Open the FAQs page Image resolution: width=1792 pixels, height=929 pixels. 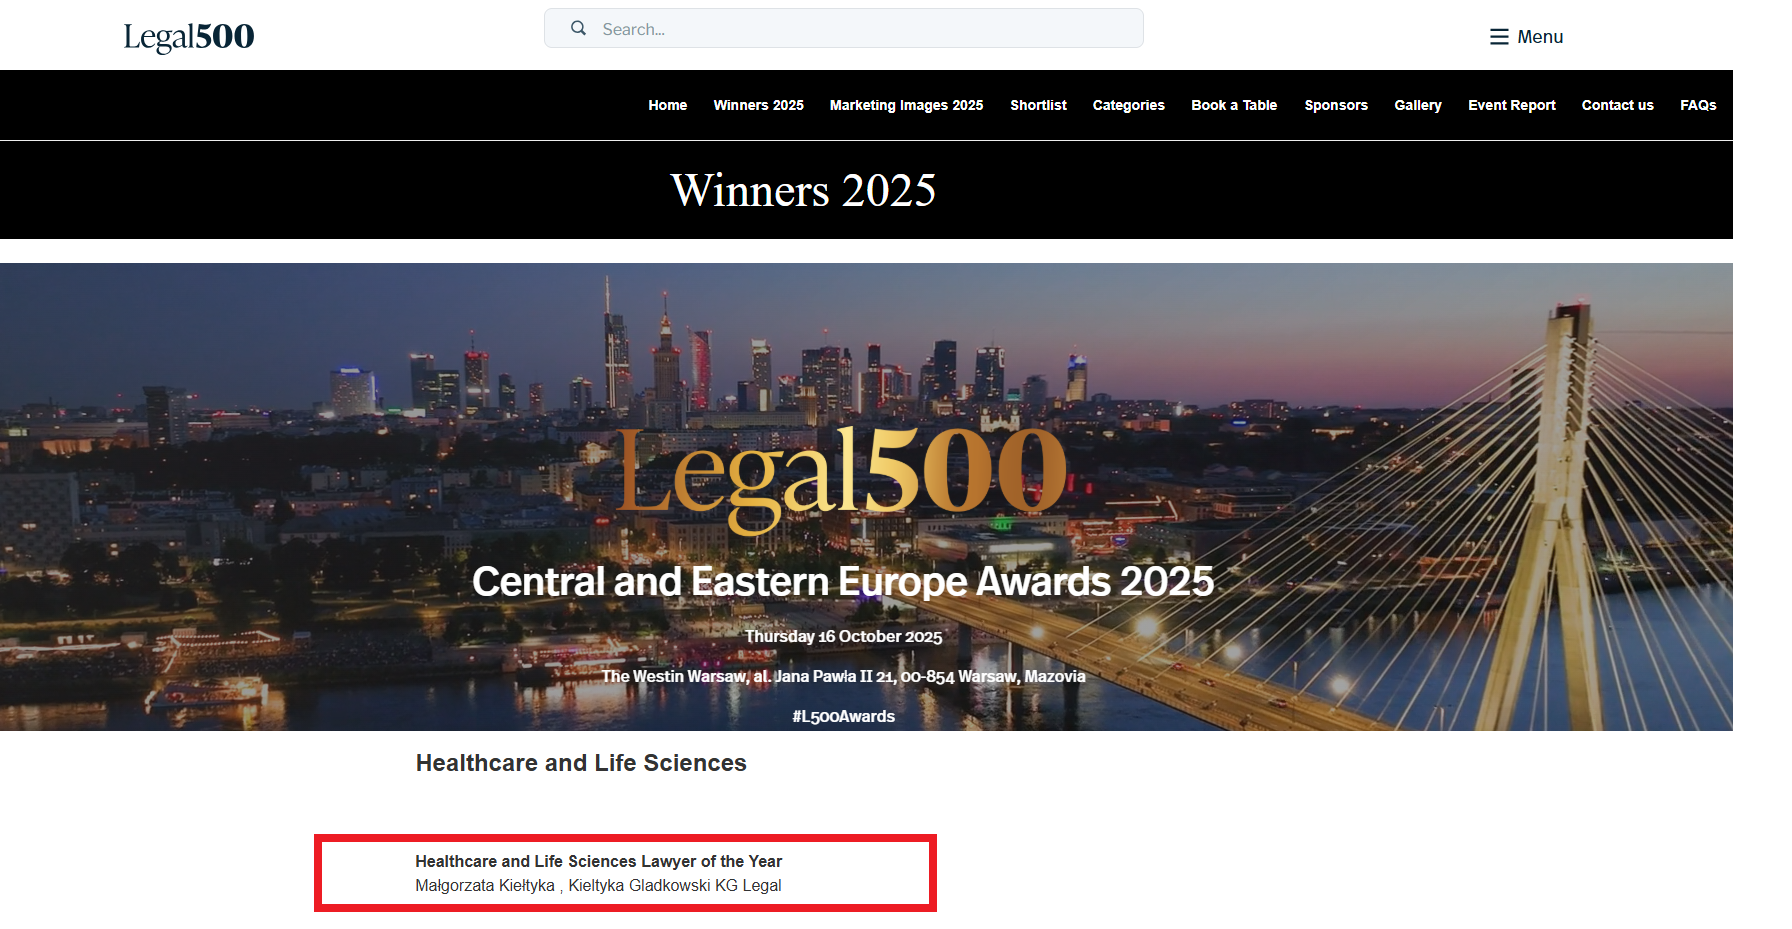click(1697, 105)
